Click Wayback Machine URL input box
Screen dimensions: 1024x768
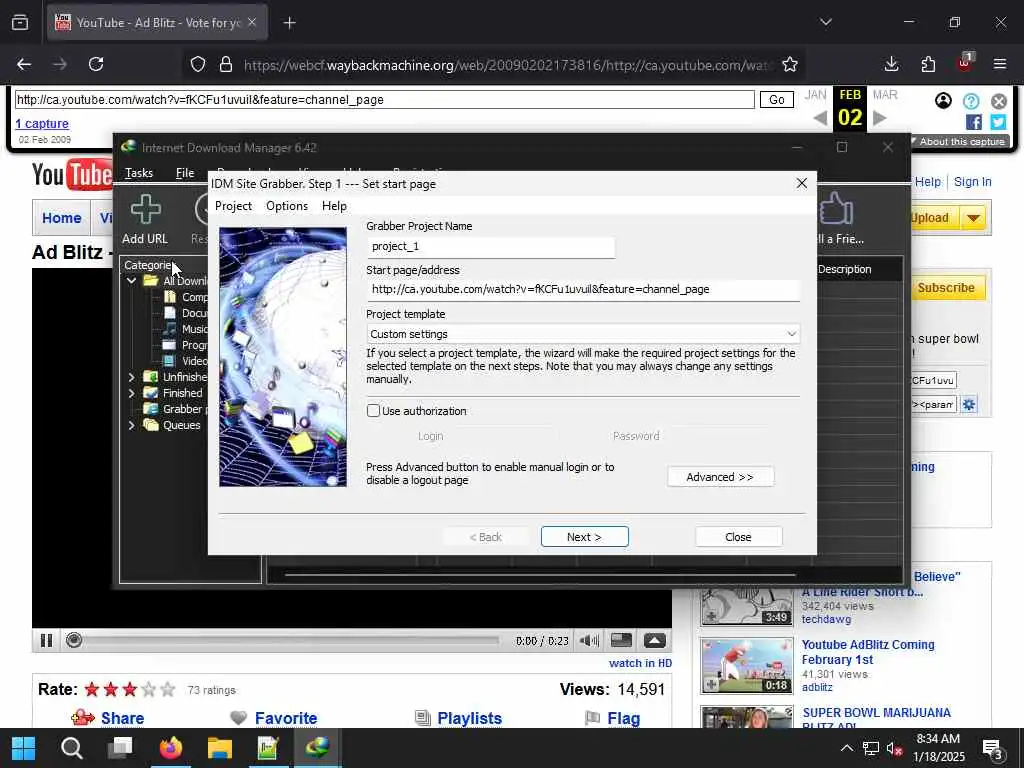(385, 100)
